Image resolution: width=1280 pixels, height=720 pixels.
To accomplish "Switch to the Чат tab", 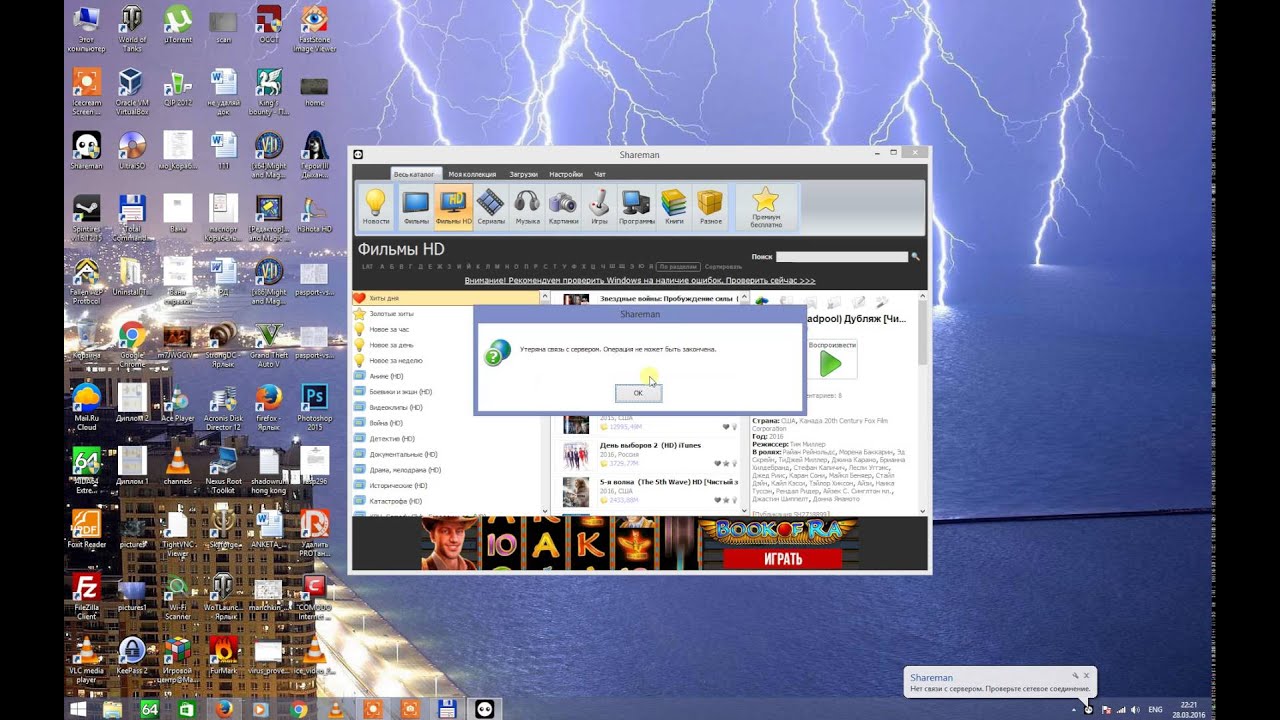I will point(600,174).
